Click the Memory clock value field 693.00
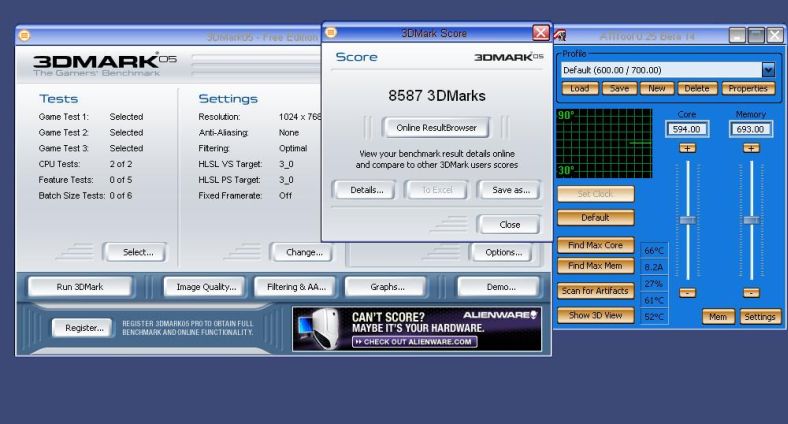788x424 pixels. pyautogui.click(x=750, y=129)
